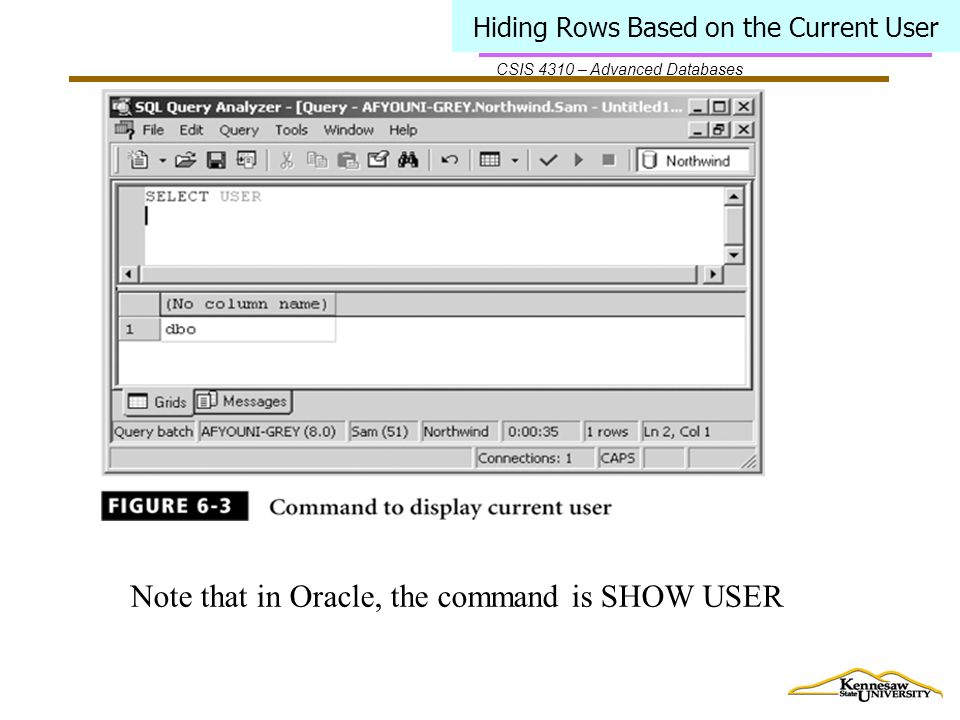The image size is (960, 720).
Task: Click the Save floppy disk icon
Action: [x=216, y=160]
